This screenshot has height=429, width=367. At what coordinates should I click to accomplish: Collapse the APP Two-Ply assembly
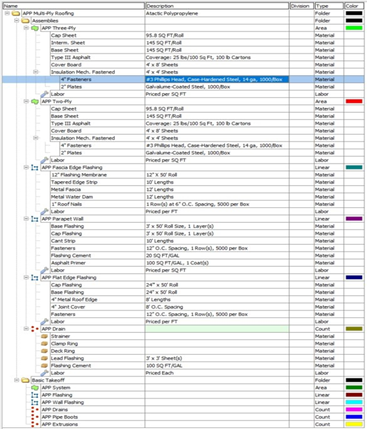(26, 101)
